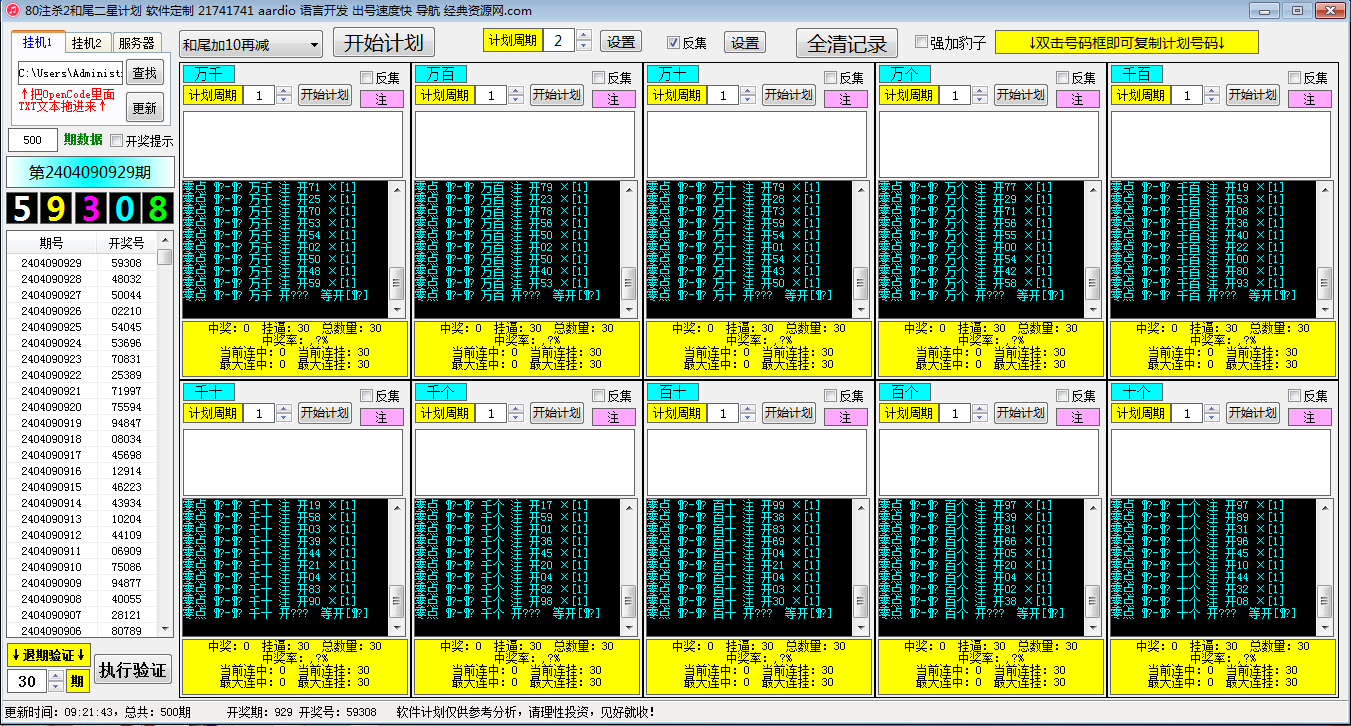Click the 期号 column header
The width and height of the screenshot is (1351, 726).
[51, 243]
